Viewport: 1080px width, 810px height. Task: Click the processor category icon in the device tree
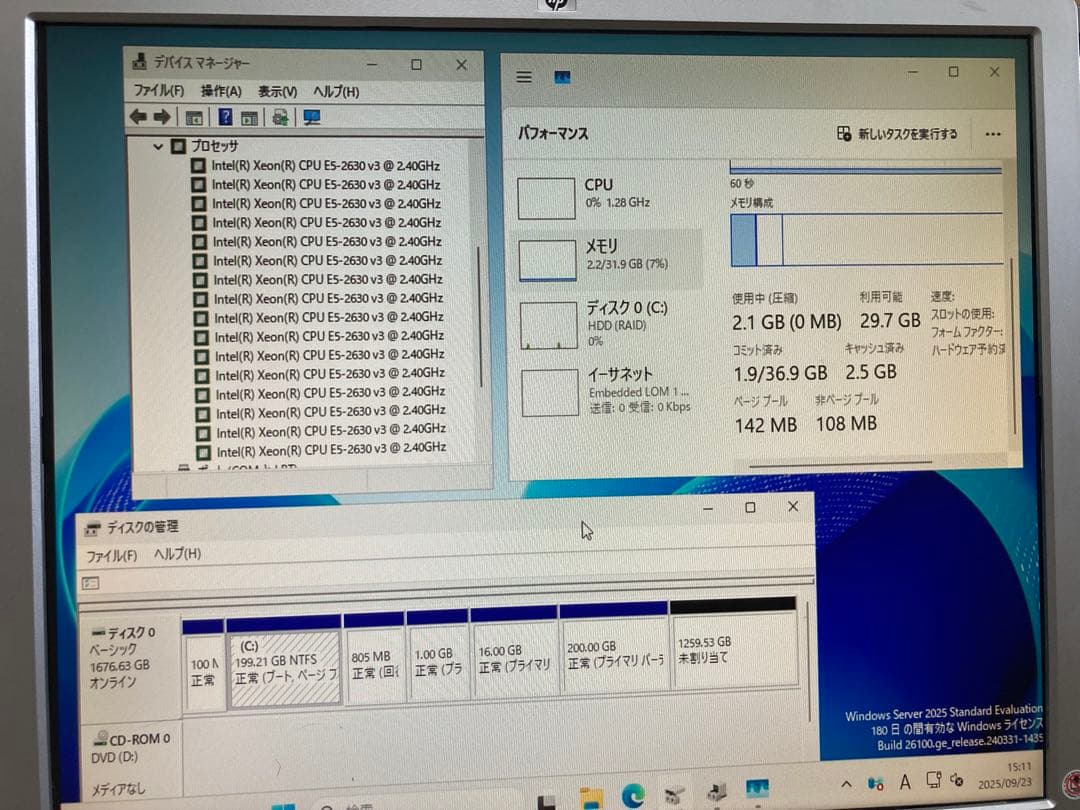coord(178,146)
